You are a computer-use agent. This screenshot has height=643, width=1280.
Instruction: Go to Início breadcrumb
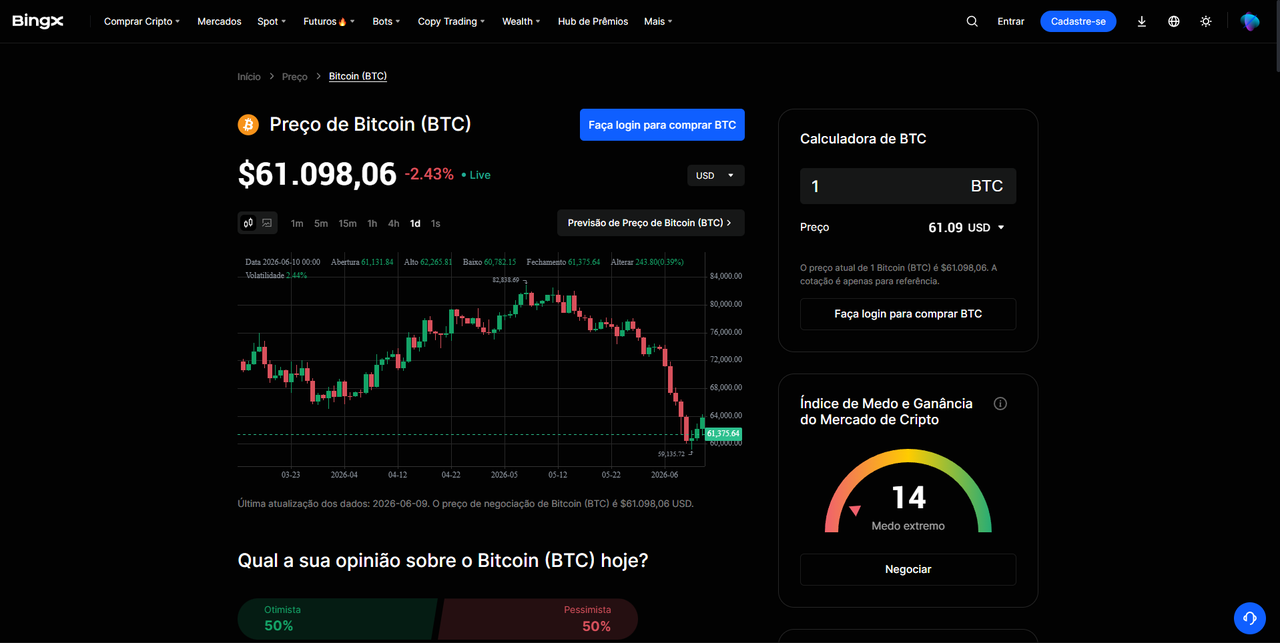click(x=249, y=77)
